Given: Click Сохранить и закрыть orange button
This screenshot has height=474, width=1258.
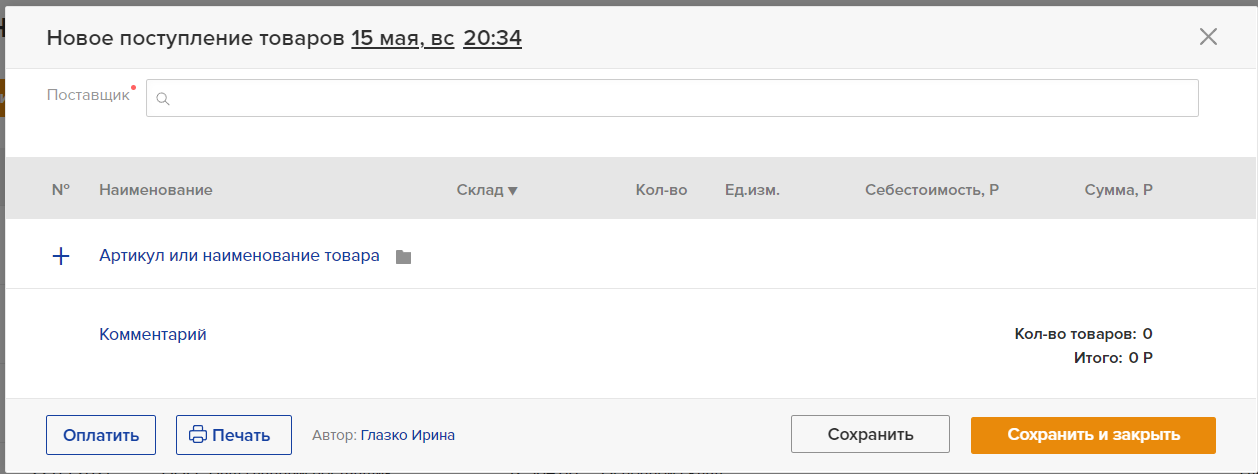Looking at the screenshot, I should tap(1093, 435).
